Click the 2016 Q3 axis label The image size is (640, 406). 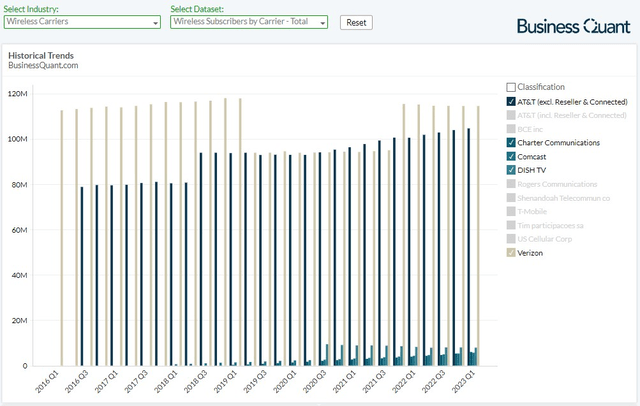[x=77, y=382]
